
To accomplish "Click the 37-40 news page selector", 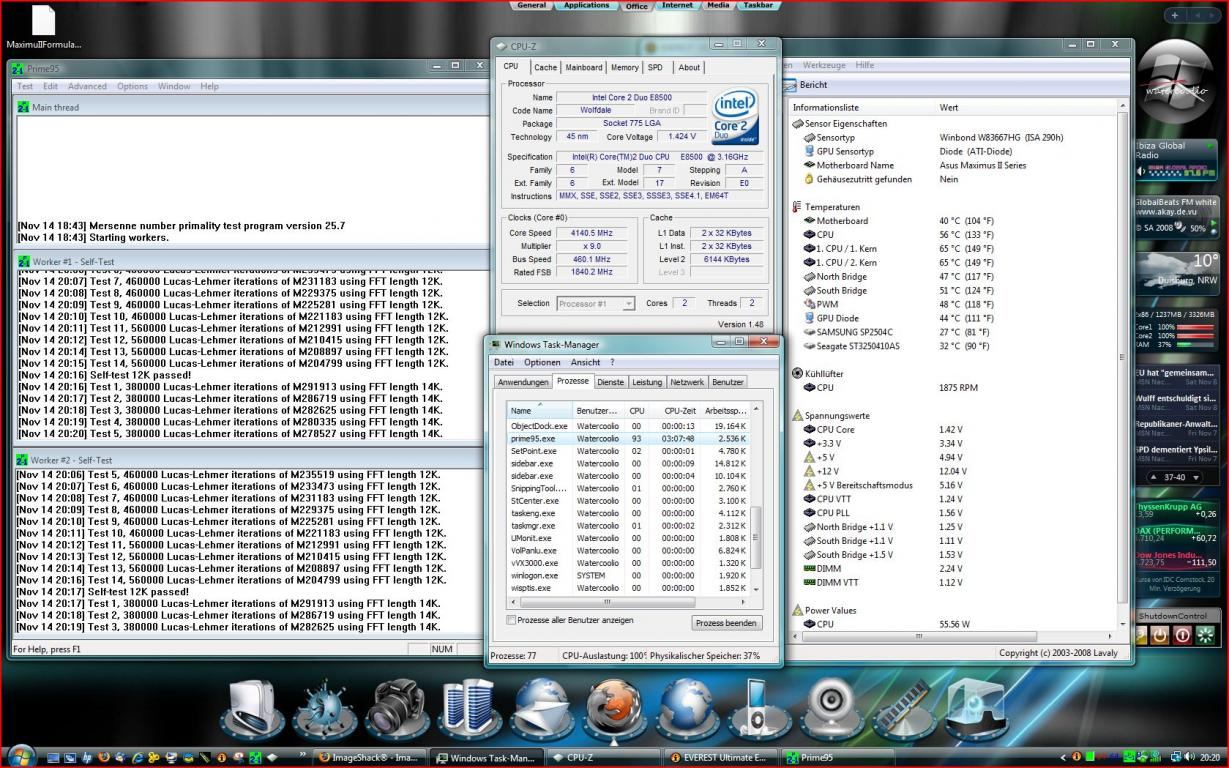I will click(x=1175, y=477).
